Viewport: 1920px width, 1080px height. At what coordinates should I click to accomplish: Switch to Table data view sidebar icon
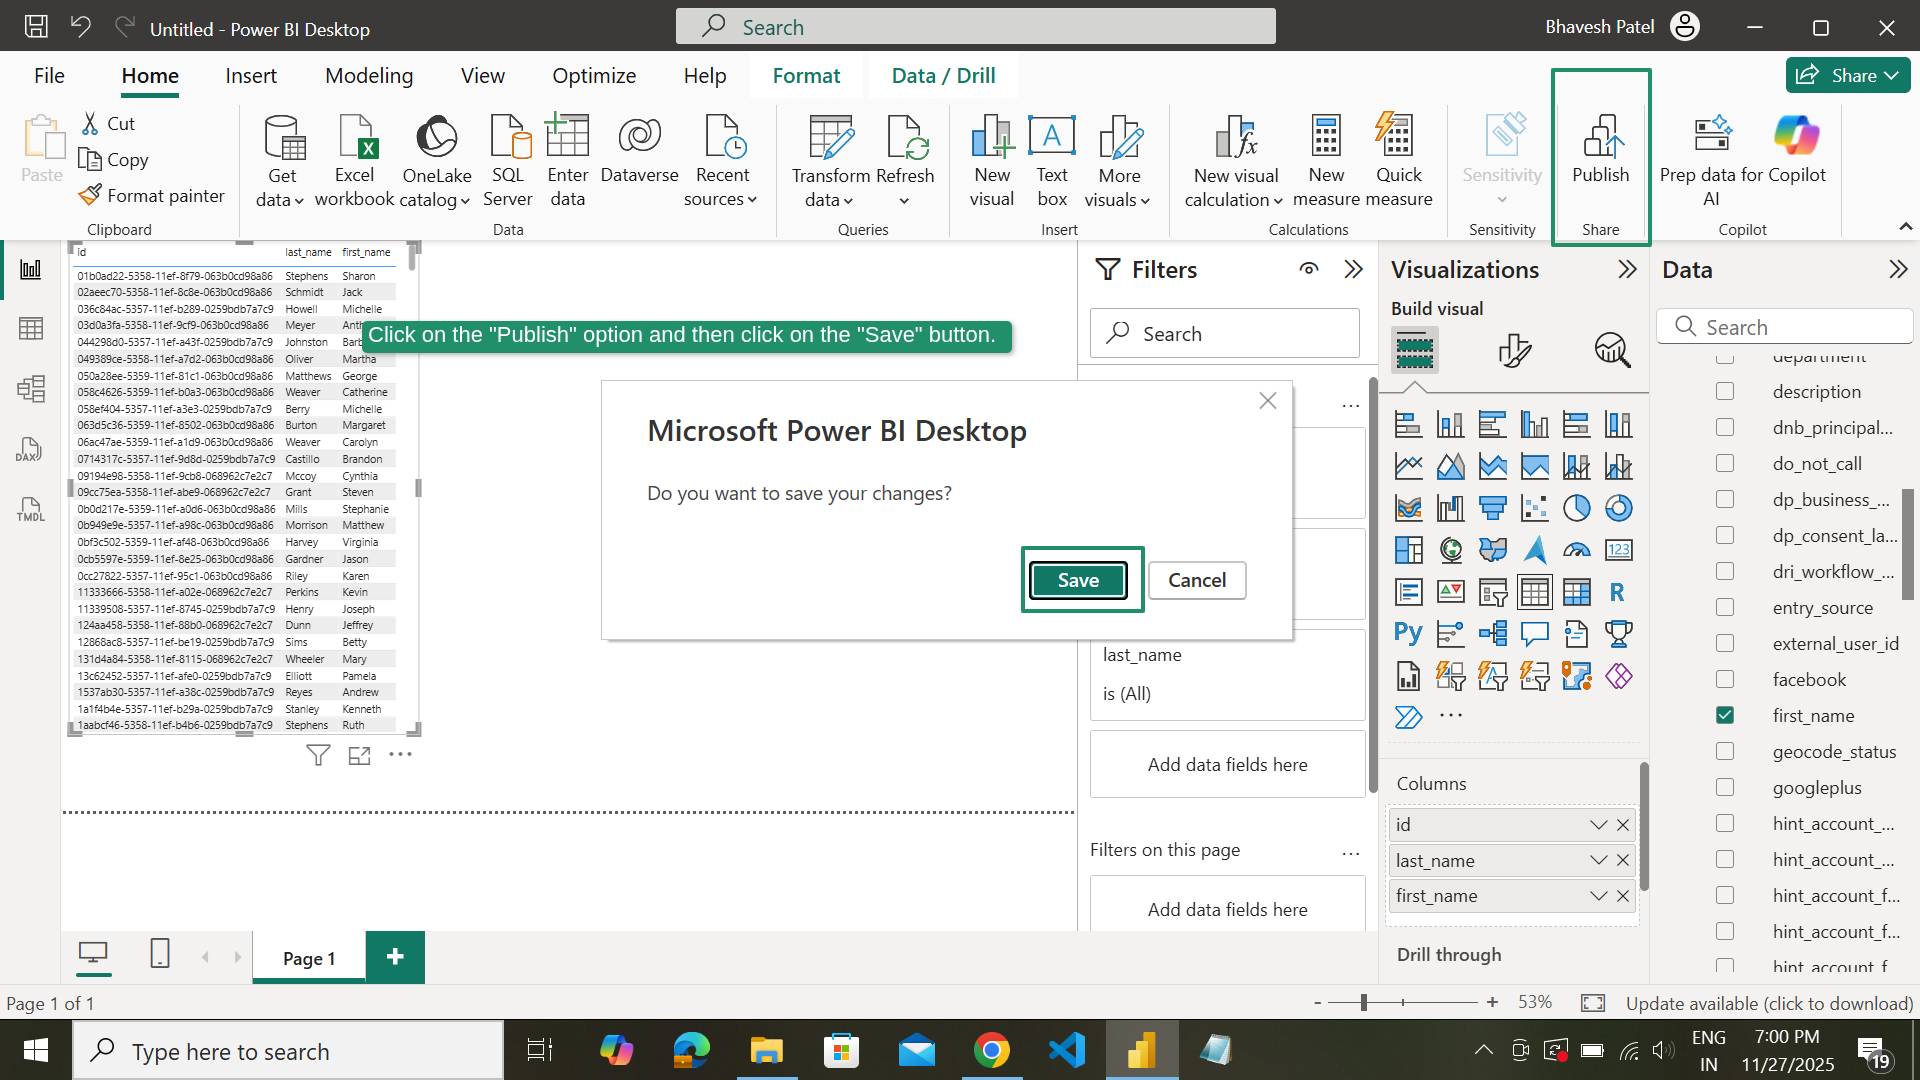point(32,328)
